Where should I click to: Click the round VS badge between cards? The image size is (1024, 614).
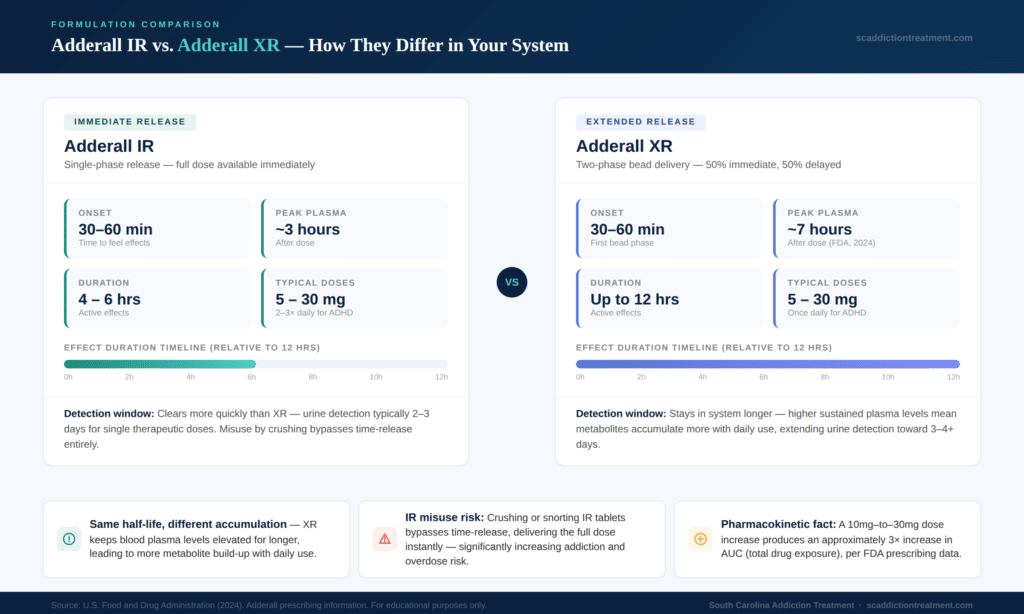click(x=512, y=282)
